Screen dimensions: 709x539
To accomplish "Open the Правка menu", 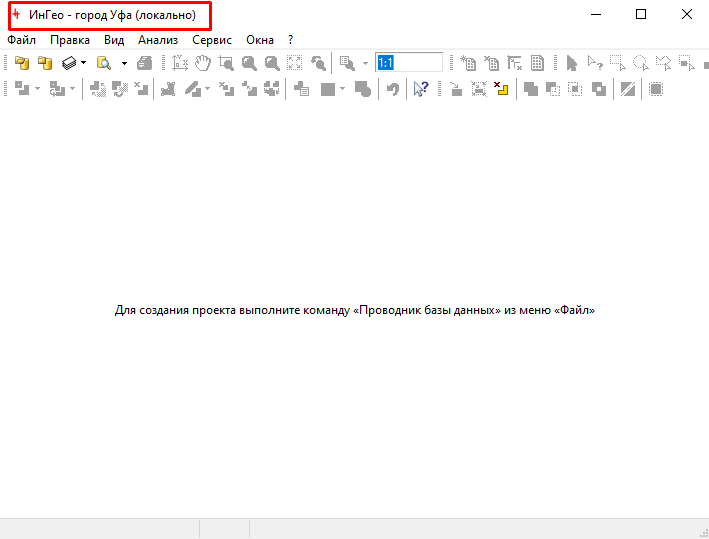I will point(70,40).
